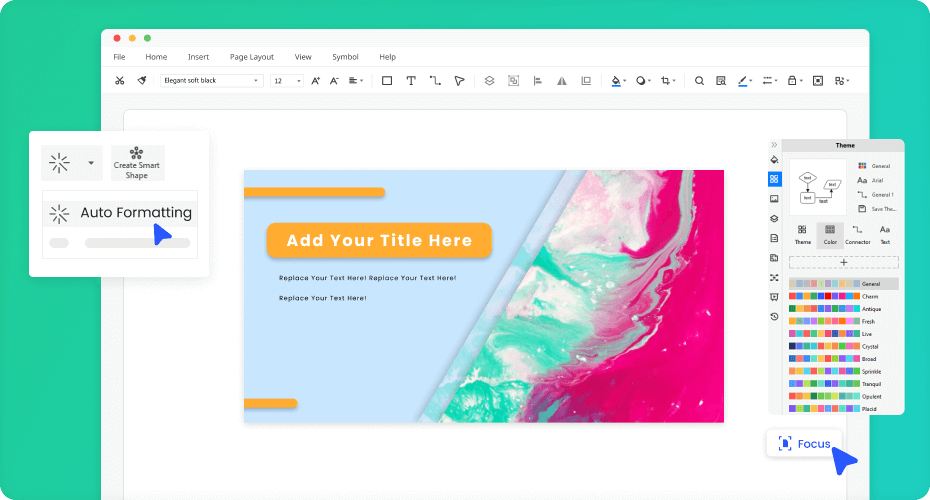
Task: Open the Page document sidebar panel
Action: point(774,238)
